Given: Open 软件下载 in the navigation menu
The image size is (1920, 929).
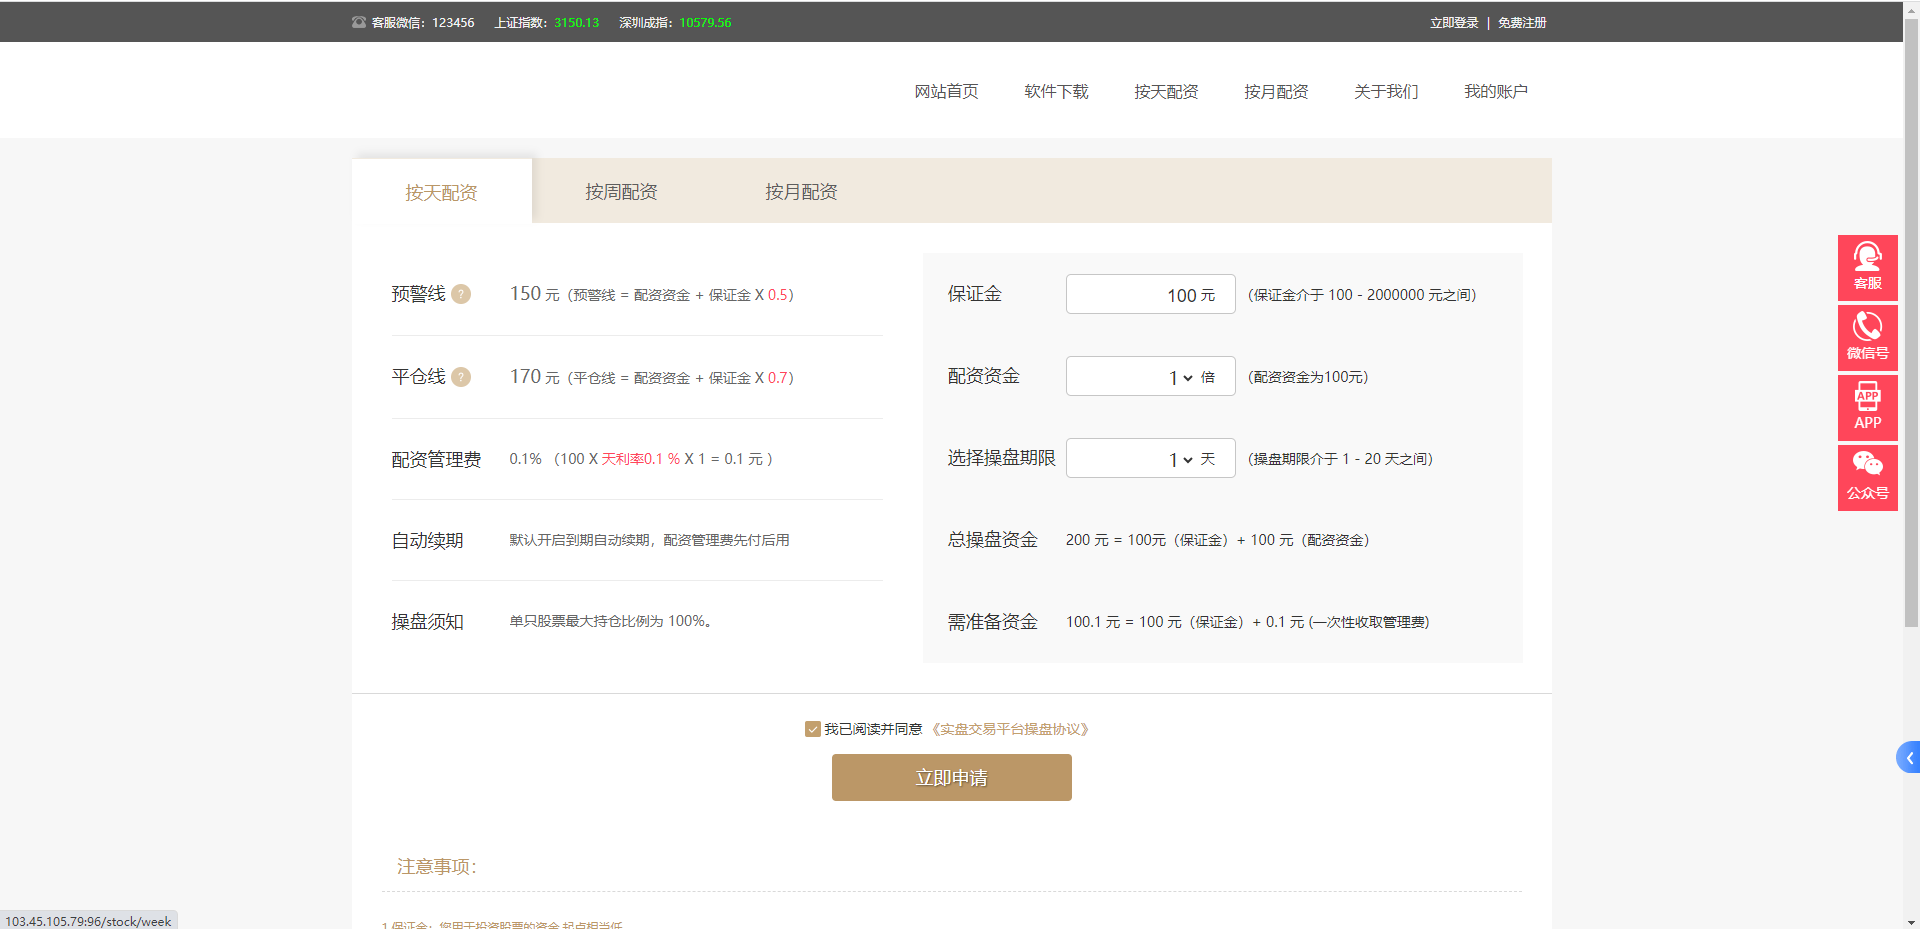Looking at the screenshot, I should [1056, 92].
